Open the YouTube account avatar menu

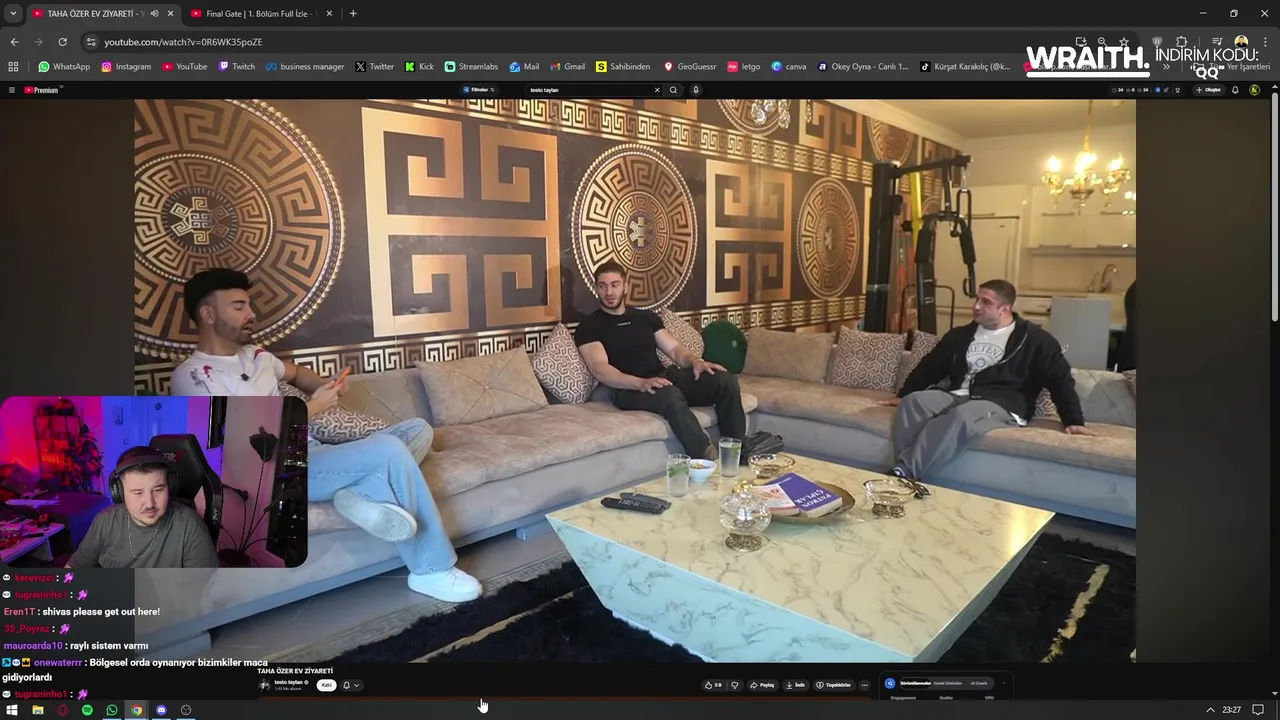(x=1254, y=90)
